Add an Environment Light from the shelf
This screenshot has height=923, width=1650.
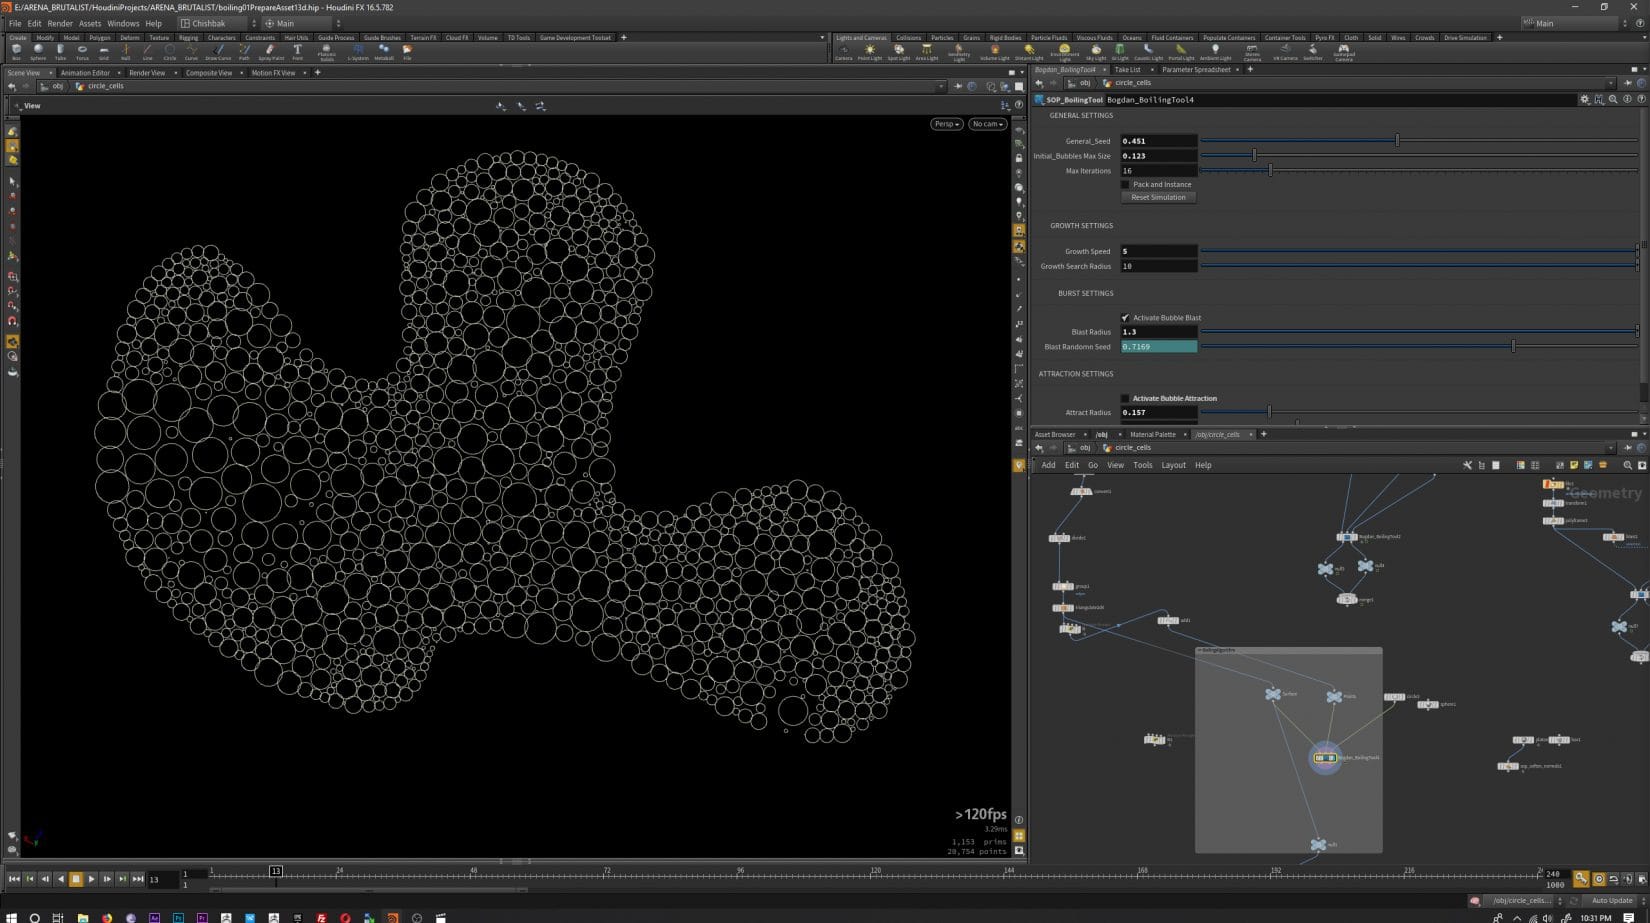point(1064,50)
